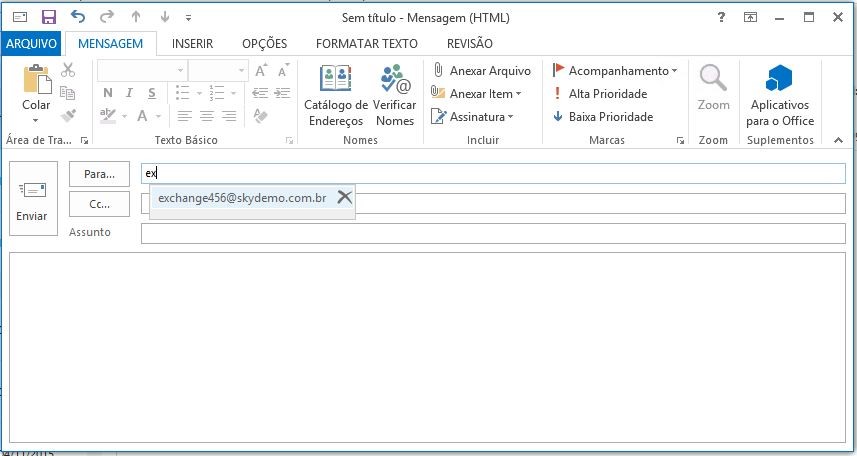857x456 pixels.
Task: Click in the Assunto subject field
Action: (x=492, y=233)
